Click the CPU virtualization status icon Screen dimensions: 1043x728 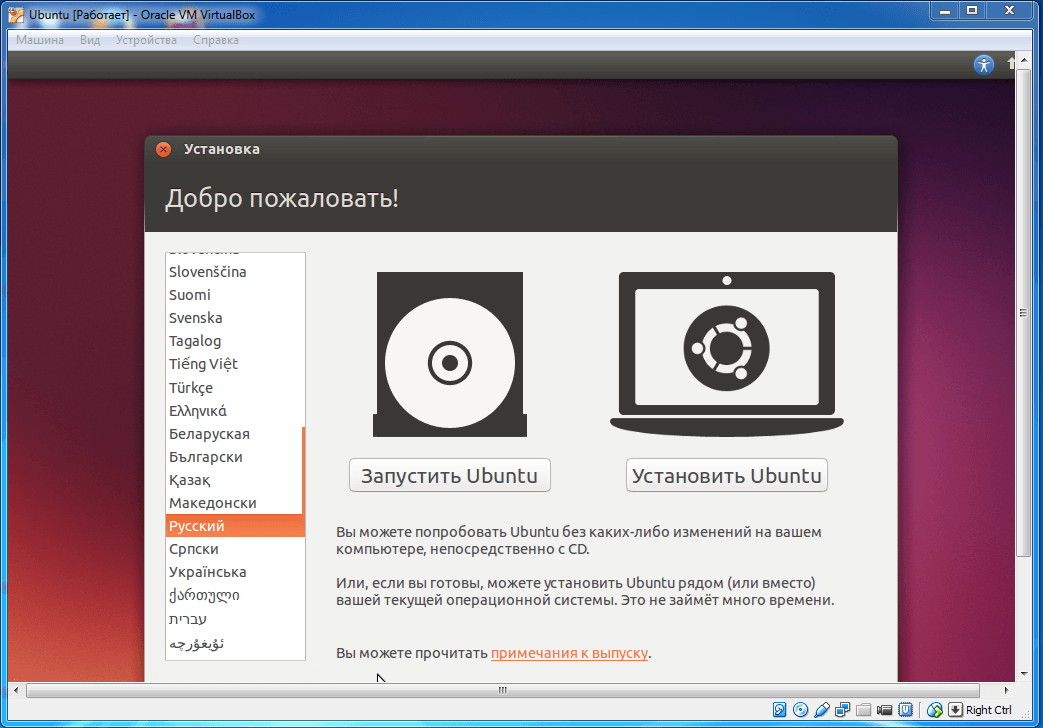tap(905, 710)
